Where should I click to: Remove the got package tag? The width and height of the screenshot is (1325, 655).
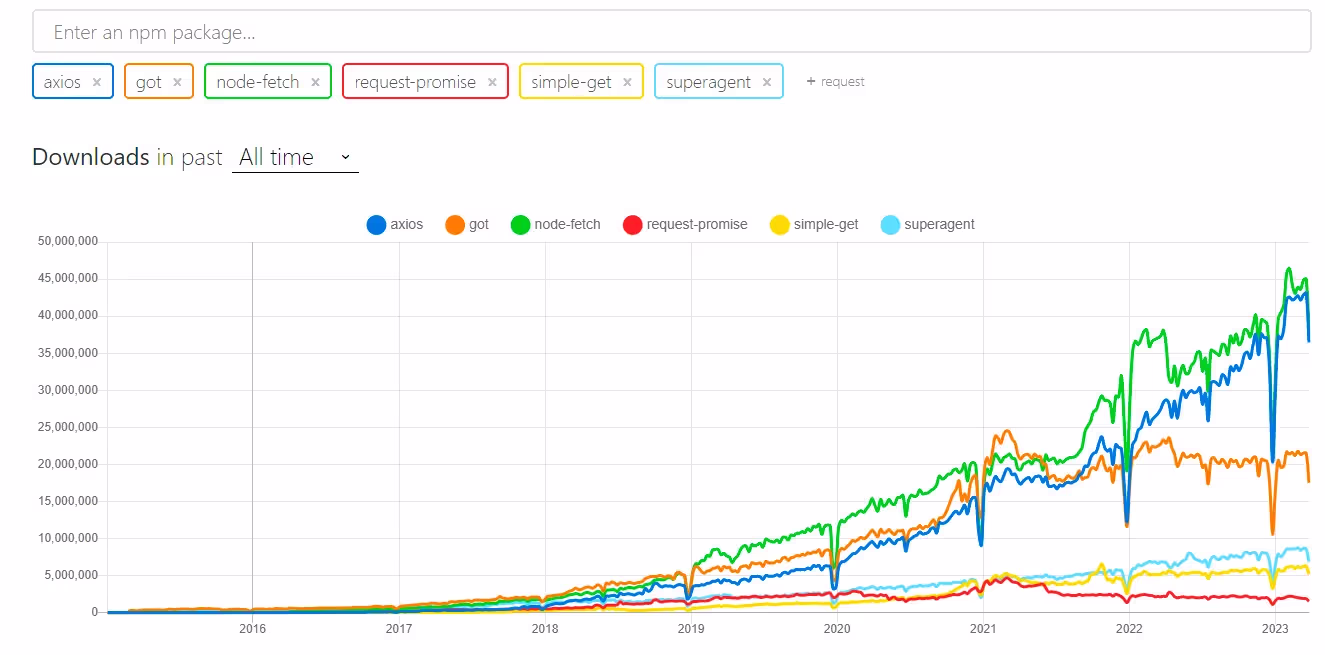pos(177,83)
